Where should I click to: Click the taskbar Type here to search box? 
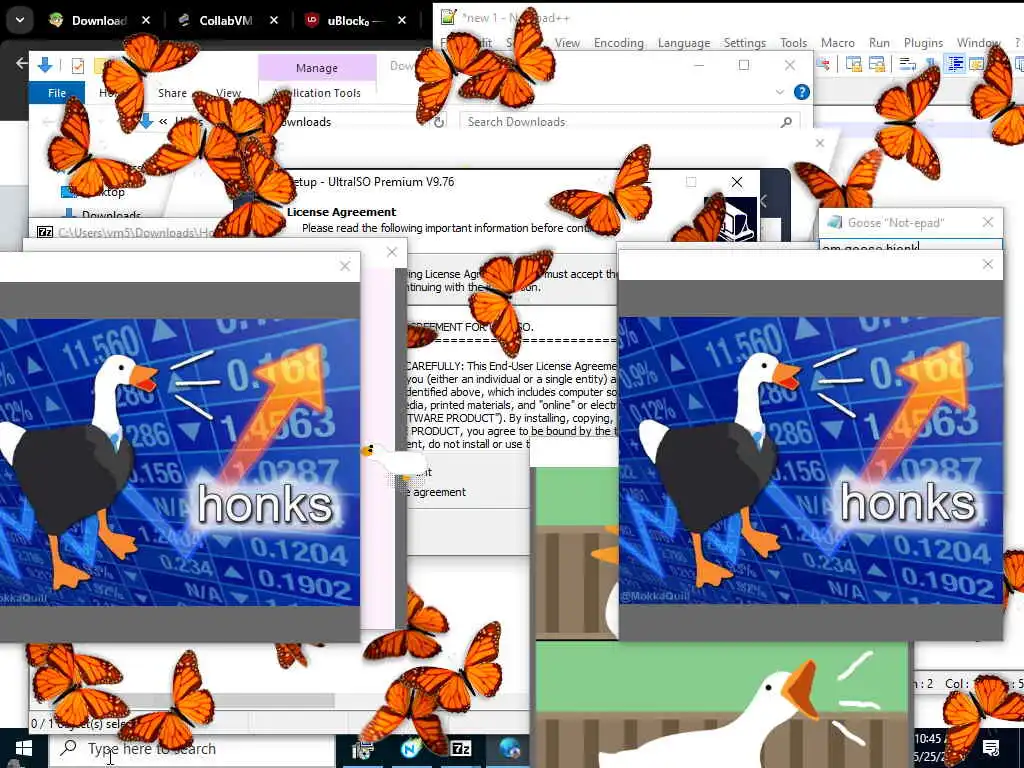[193, 748]
